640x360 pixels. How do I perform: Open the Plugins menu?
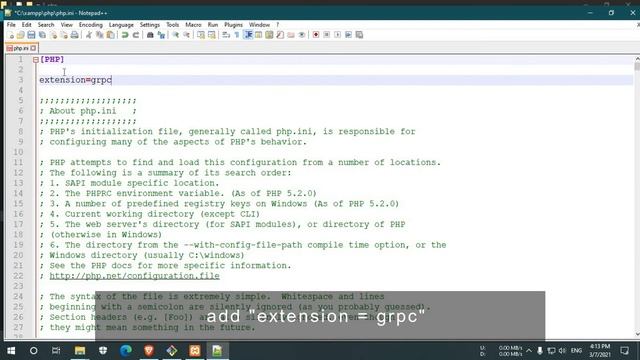(x=233, y=25)
